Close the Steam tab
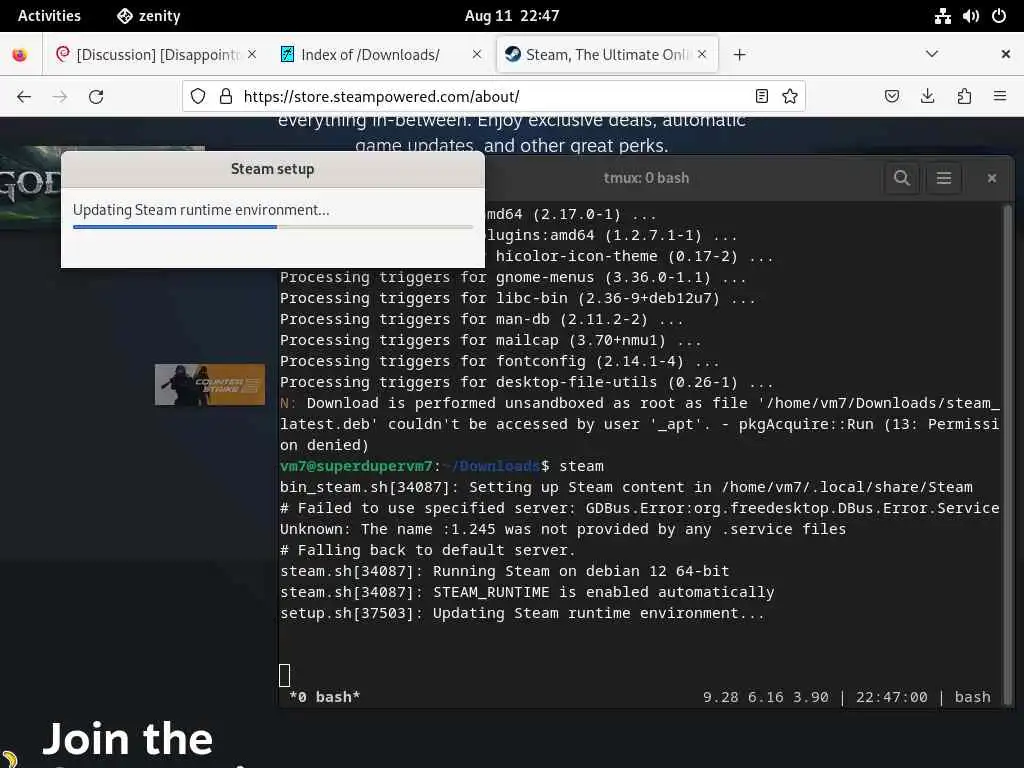 click(702, 54)
